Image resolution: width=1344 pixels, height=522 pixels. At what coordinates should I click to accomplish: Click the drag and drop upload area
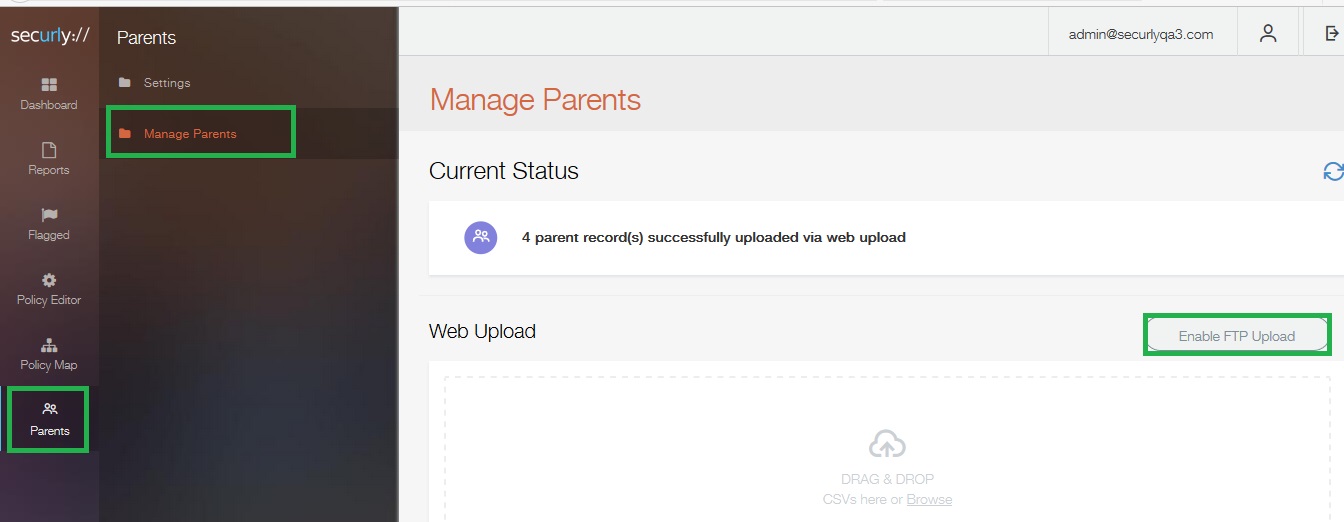click(887, 449)
